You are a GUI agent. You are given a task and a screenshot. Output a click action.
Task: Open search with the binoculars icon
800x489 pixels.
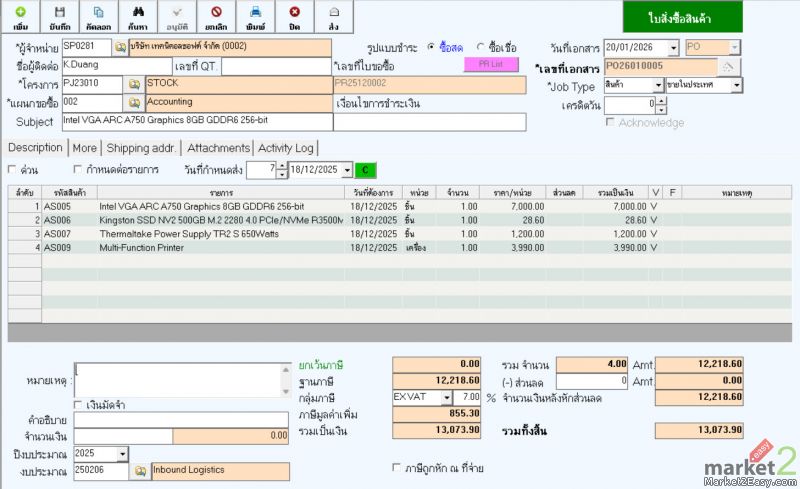click(x=137, y=16)
